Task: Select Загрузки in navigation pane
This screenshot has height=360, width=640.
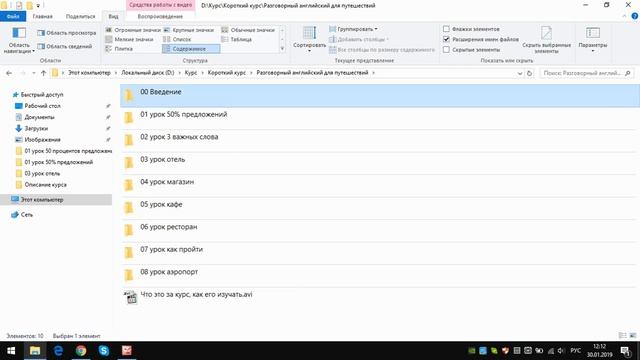Action: pyautogui.click(x=36, y=128)
